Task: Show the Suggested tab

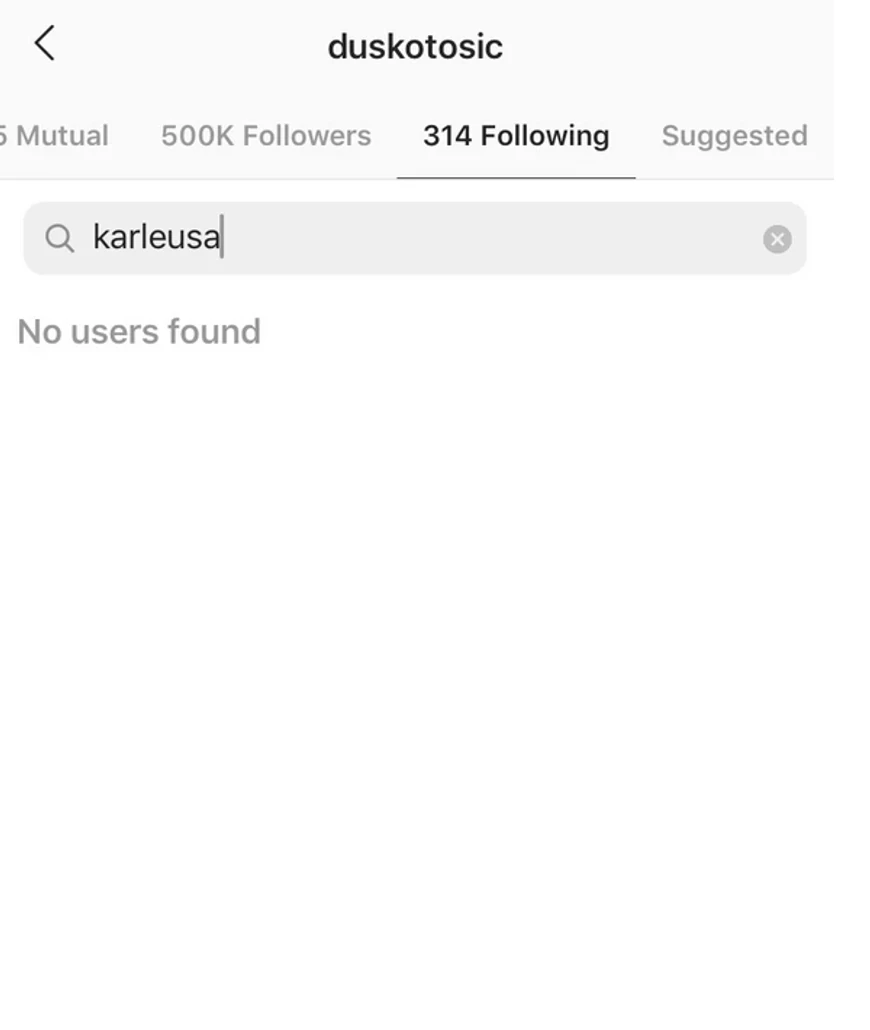Action: (734, 136)
